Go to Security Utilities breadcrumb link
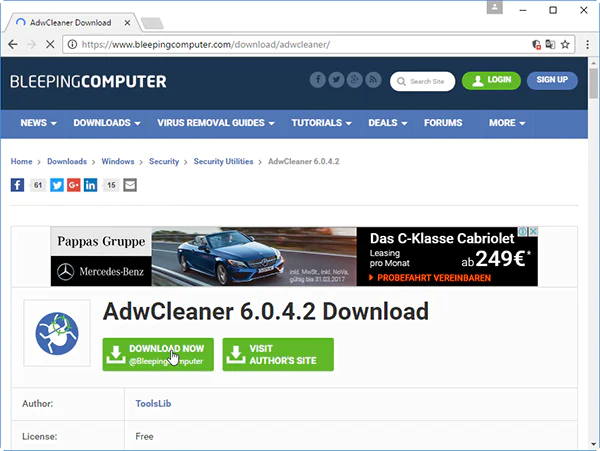 click(223, 161)
